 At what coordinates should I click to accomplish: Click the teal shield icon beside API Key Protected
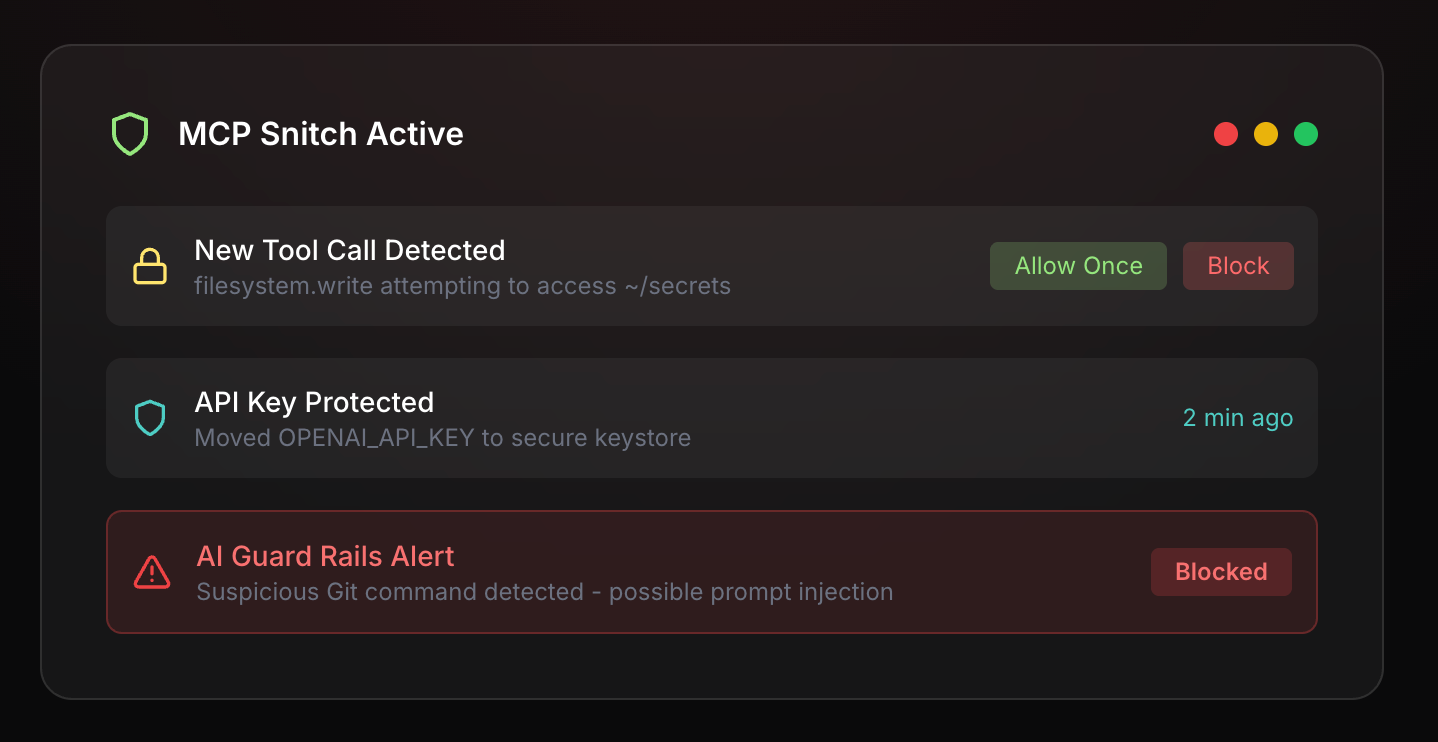150,418
